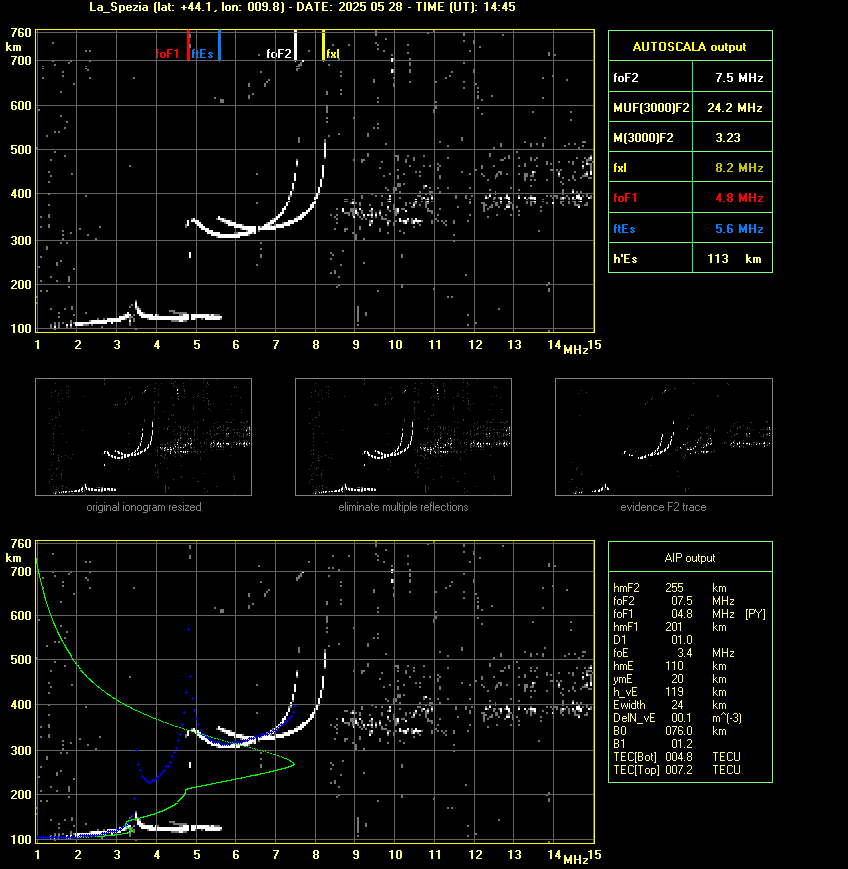Click the Ewidth label in AIP output
848x869 pixels.
[x=630, y=705]
